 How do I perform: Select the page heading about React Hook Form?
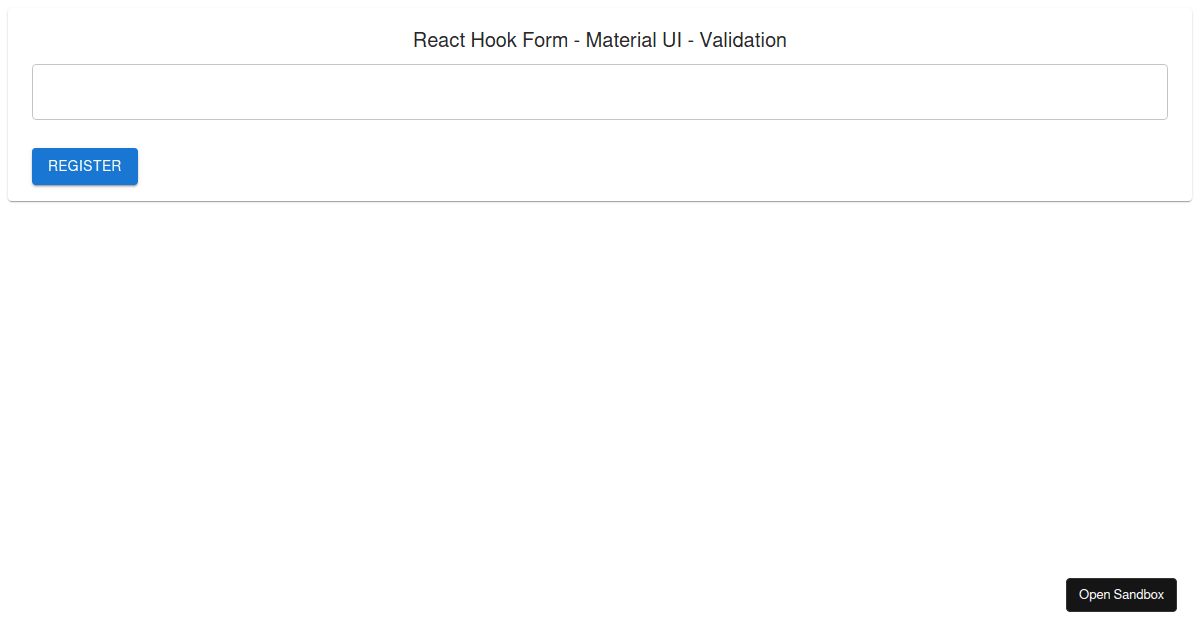600,40
